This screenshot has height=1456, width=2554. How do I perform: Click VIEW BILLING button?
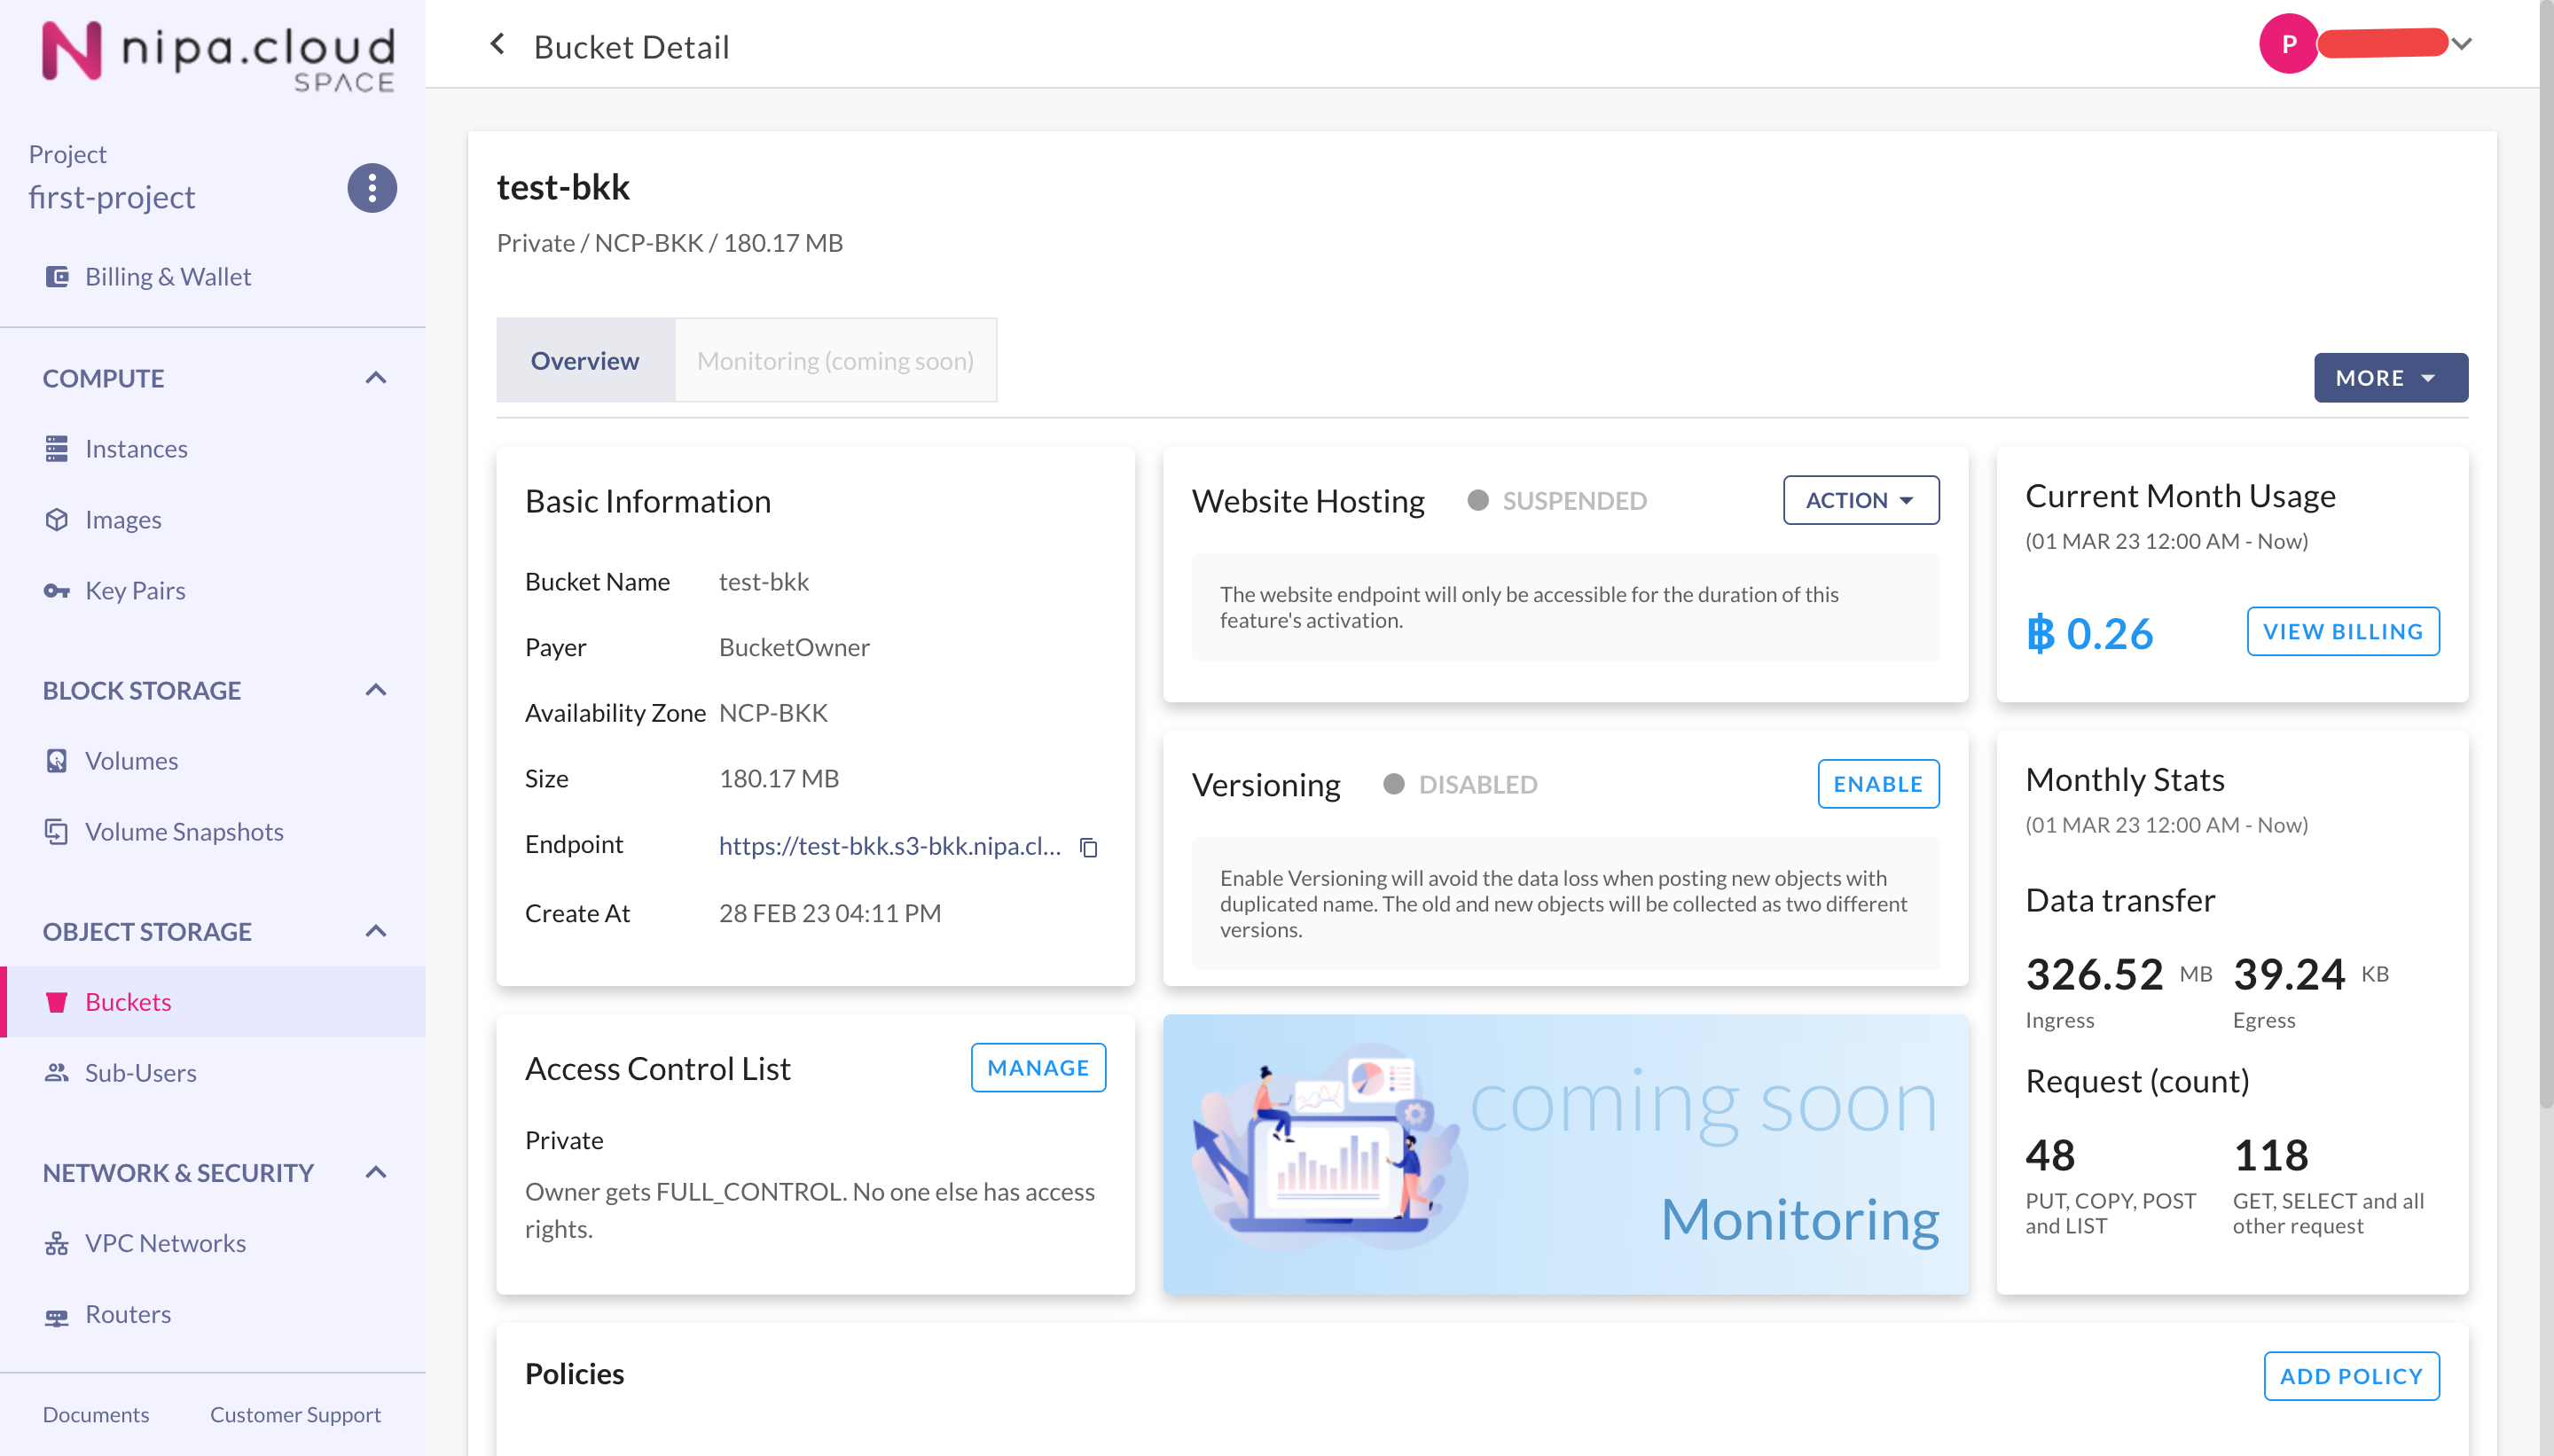[2341, 631]
